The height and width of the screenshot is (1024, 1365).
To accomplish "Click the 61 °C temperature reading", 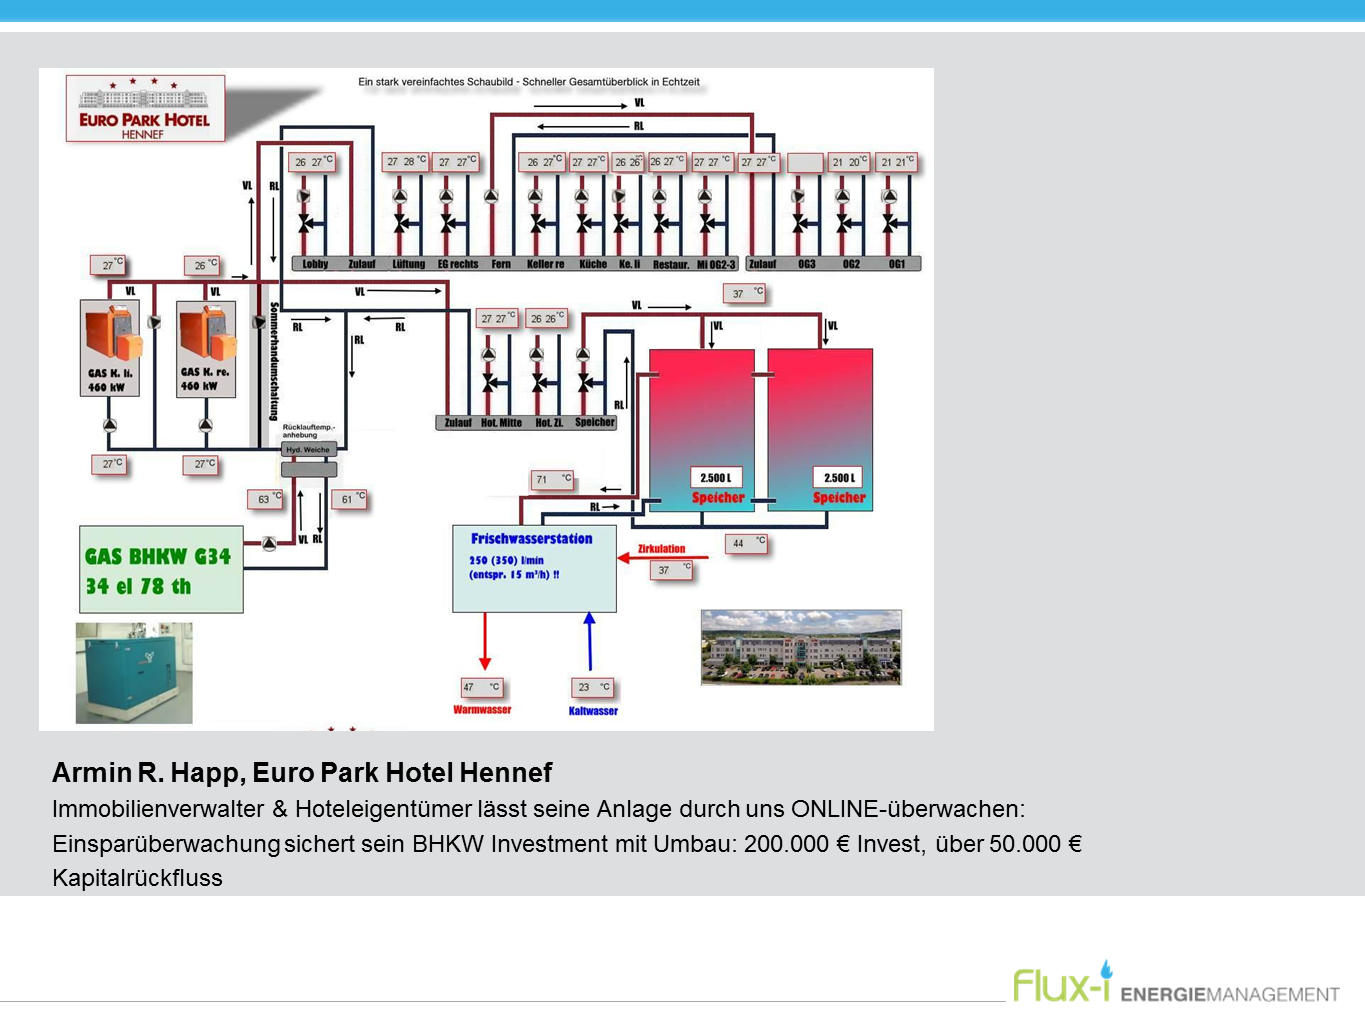I will [349, 499].
